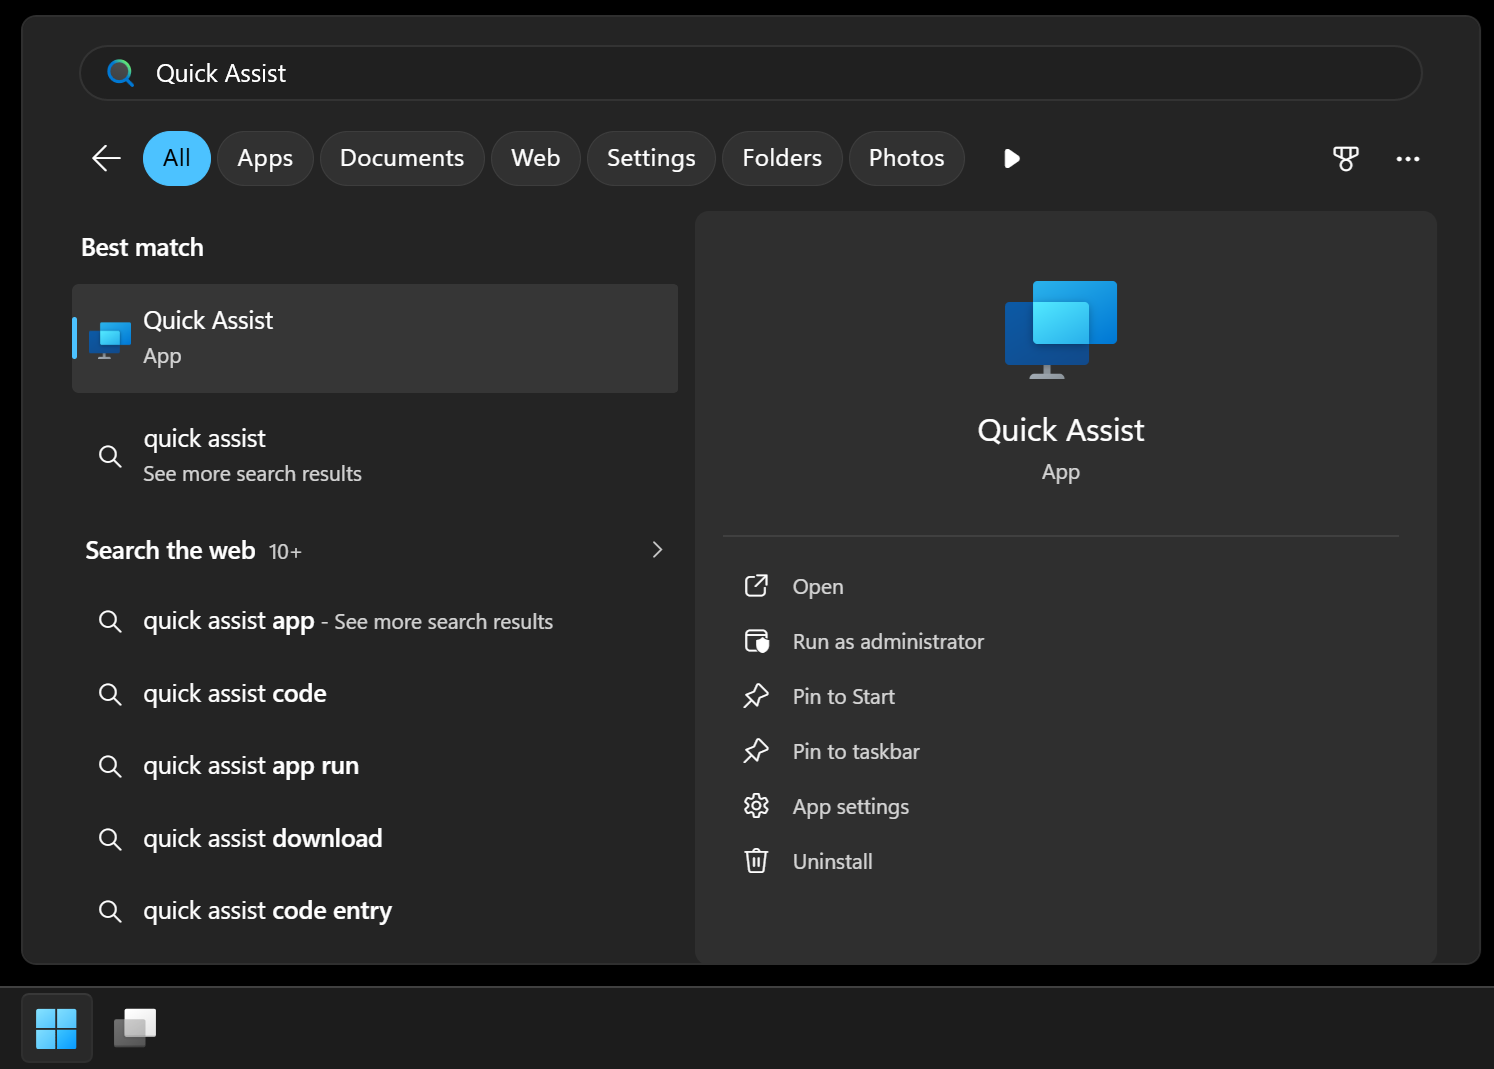Click magnifier icon beside 'quick assist app run'
Viewport: 1494px width, 1069px height.
[x=110, y=766]
